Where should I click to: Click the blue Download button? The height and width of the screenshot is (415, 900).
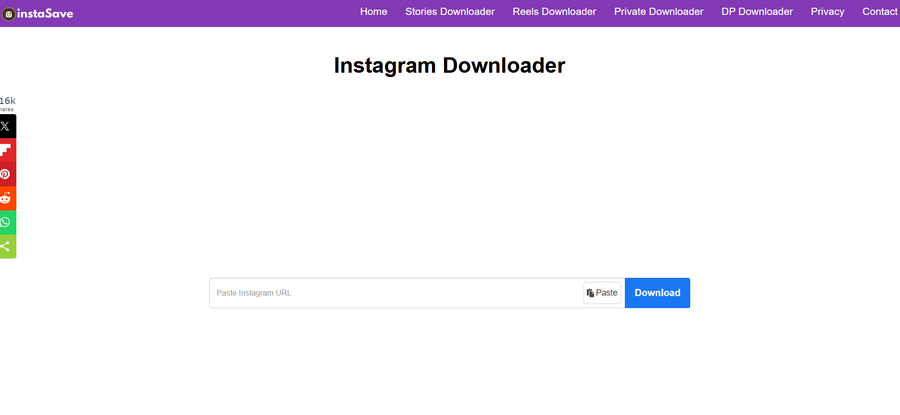click(x=657, y=293)
